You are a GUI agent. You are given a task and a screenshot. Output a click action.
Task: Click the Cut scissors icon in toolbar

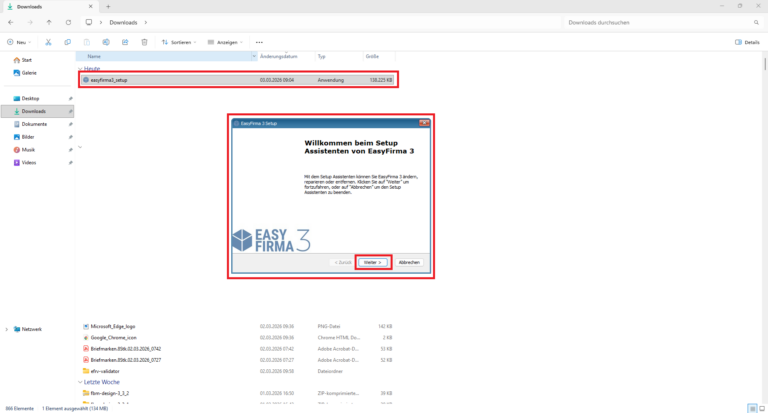pos(48,42)
